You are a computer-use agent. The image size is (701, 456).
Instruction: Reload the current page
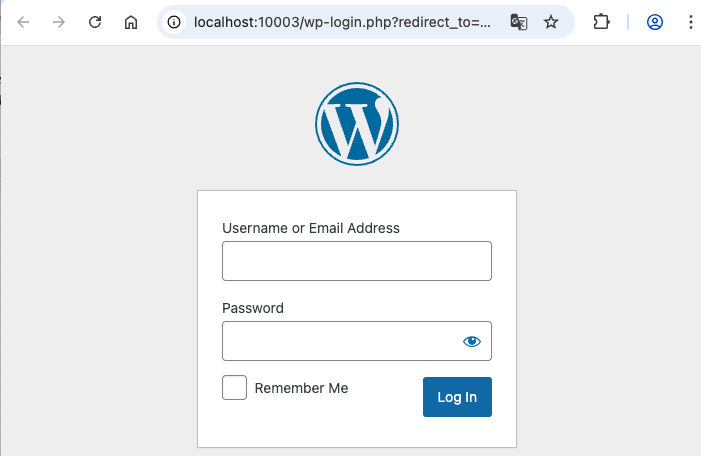coord(95,22)
